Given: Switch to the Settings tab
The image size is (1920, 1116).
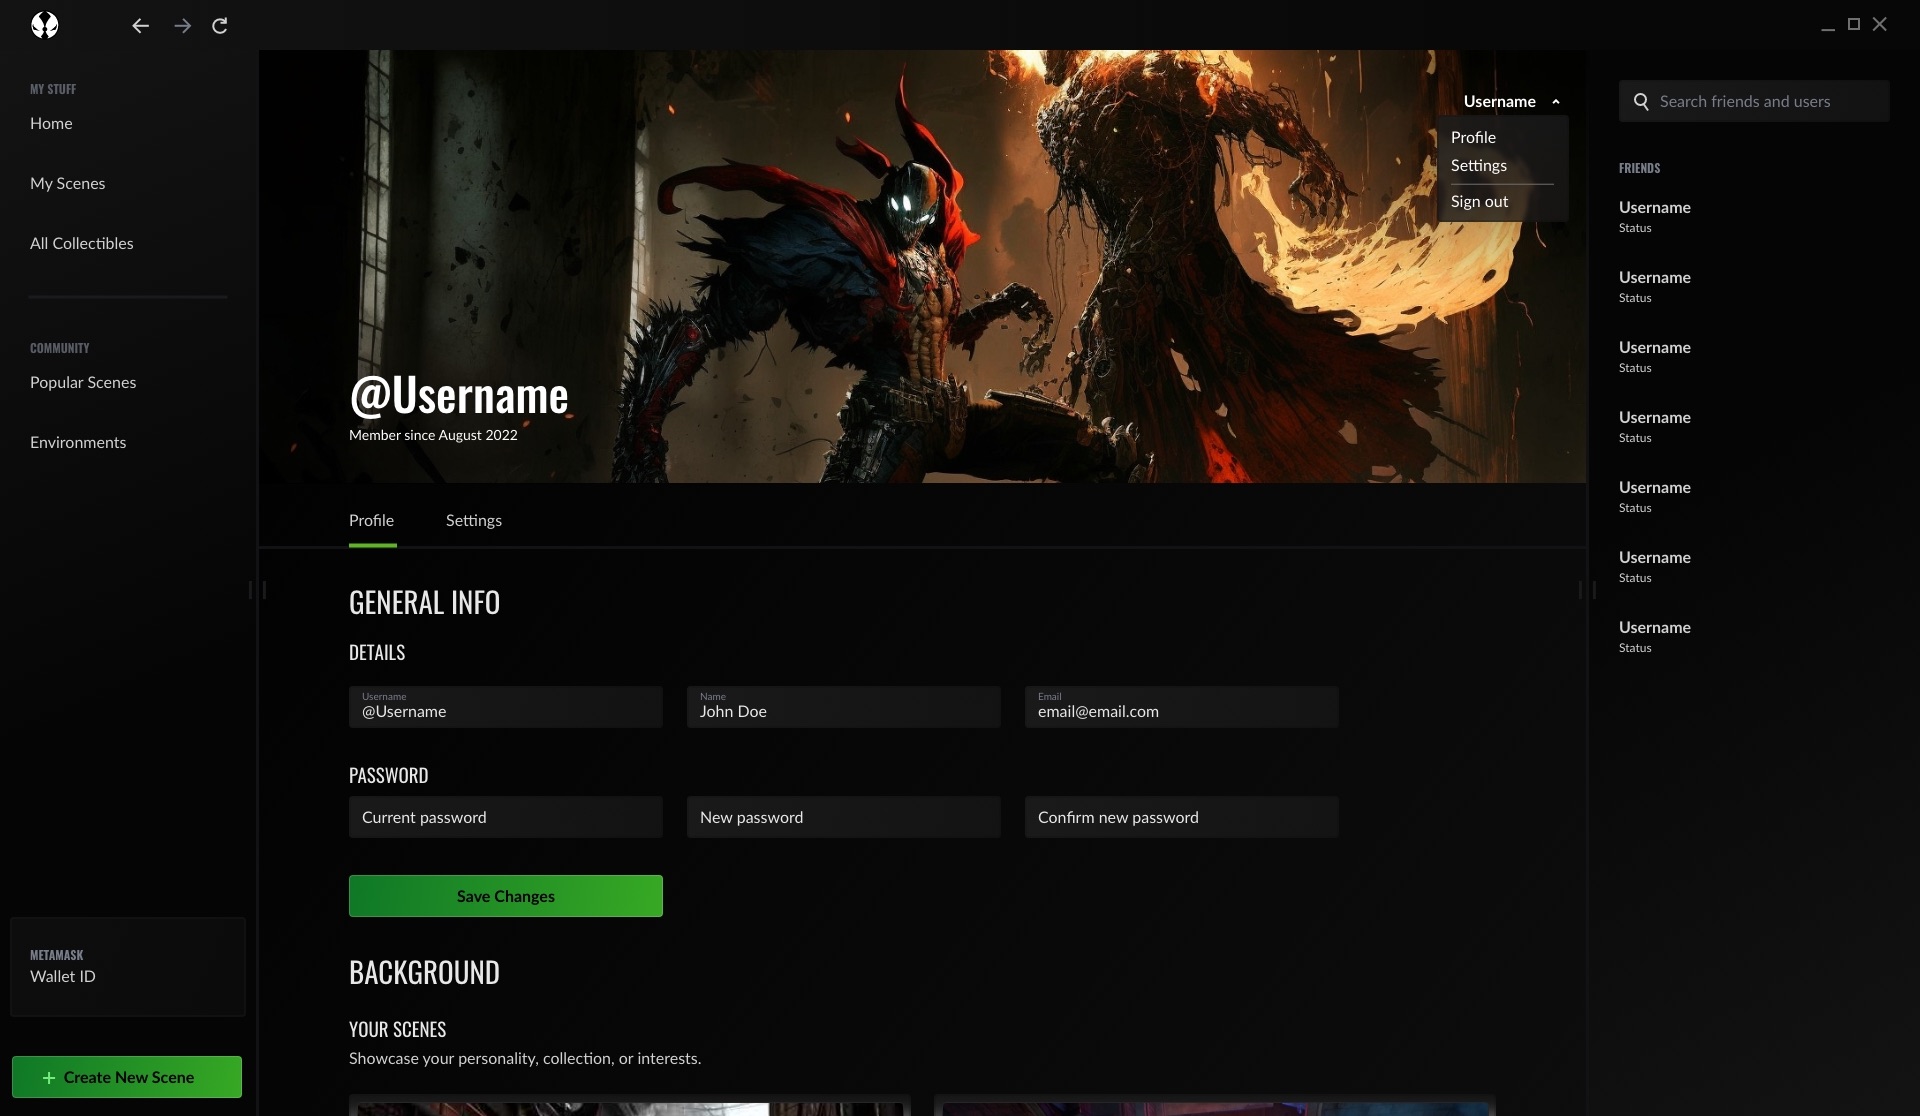Looking at the screenshot, I should [x=474, y=520].
